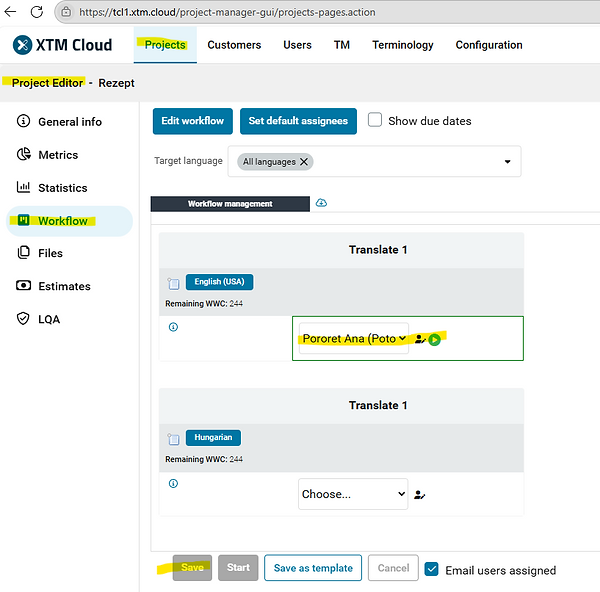Click Set default assignees

click(298, 121)
